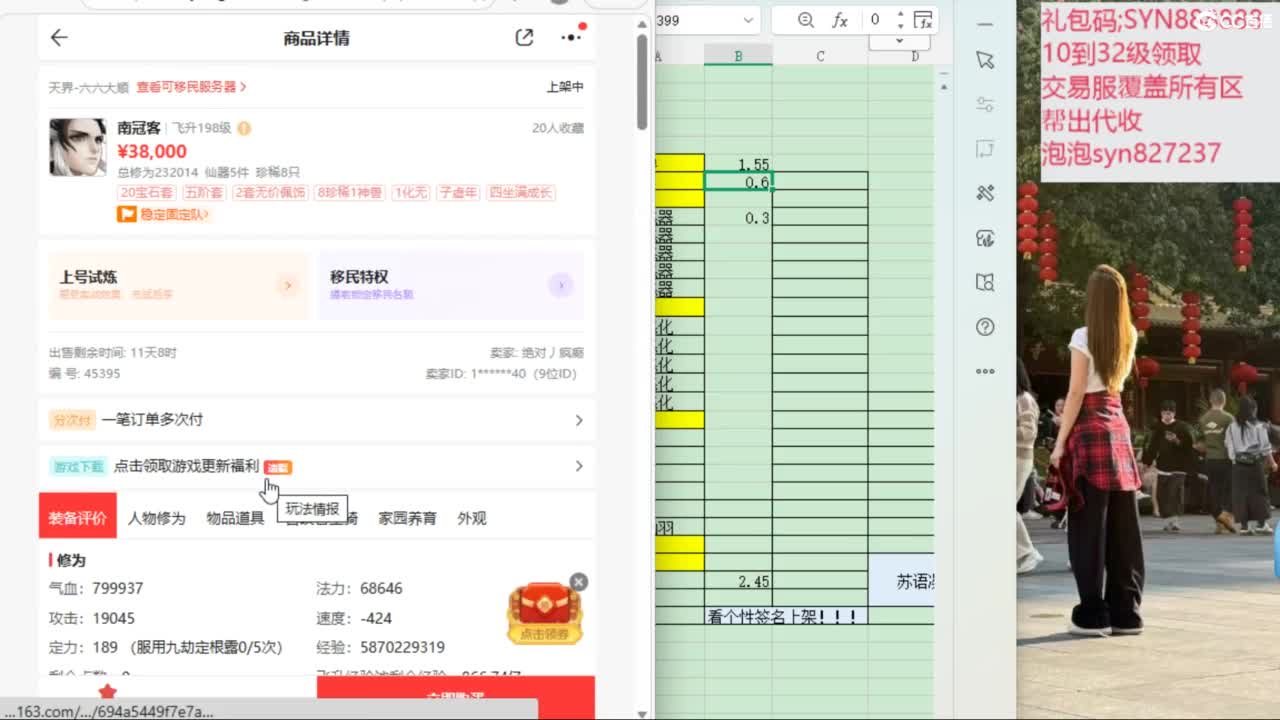Click the share icon in page header
The width and height of the screenshot is (1280, 720).
click(524, 38)
